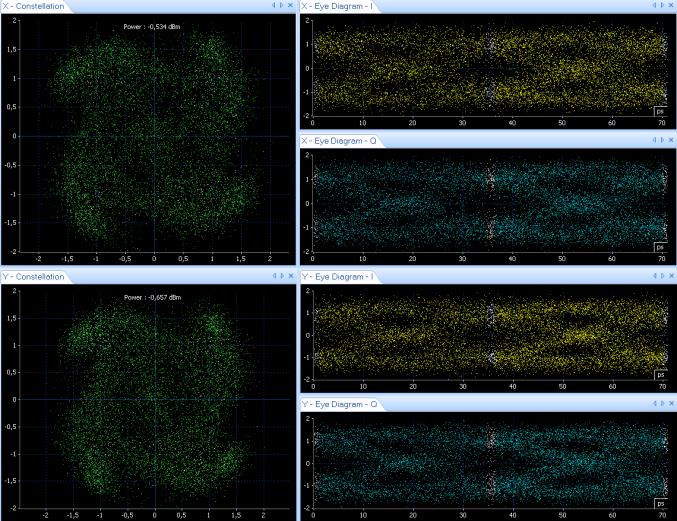Click right tab-scroll arrow in Y - Constellation panel
Viewport: 677px width, 521px height.
click(282, 275)
